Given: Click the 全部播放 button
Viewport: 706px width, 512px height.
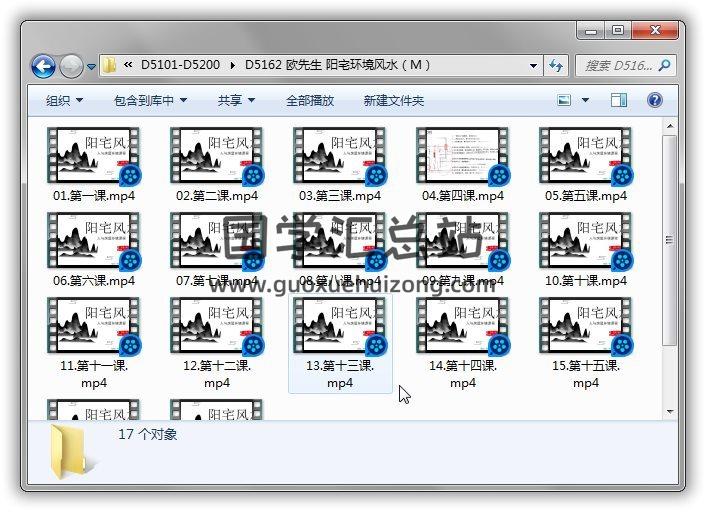Looking at the screenshot, I should (310, 100).
